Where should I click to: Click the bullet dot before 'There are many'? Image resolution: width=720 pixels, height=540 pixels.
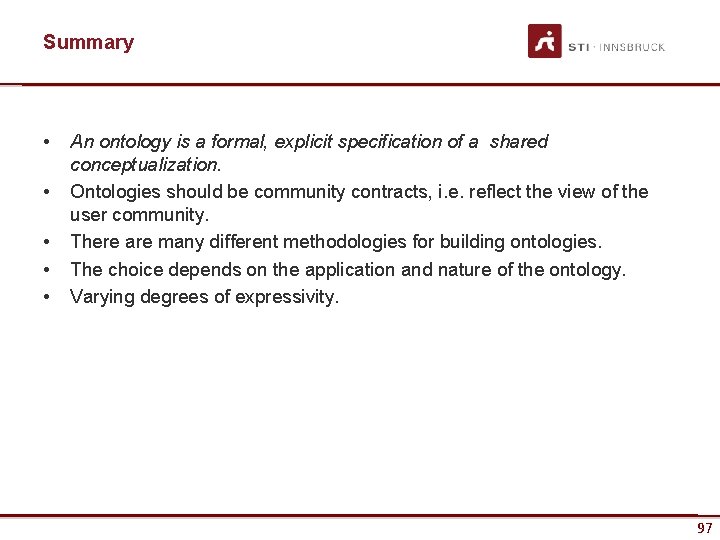(x=46, y=242)
